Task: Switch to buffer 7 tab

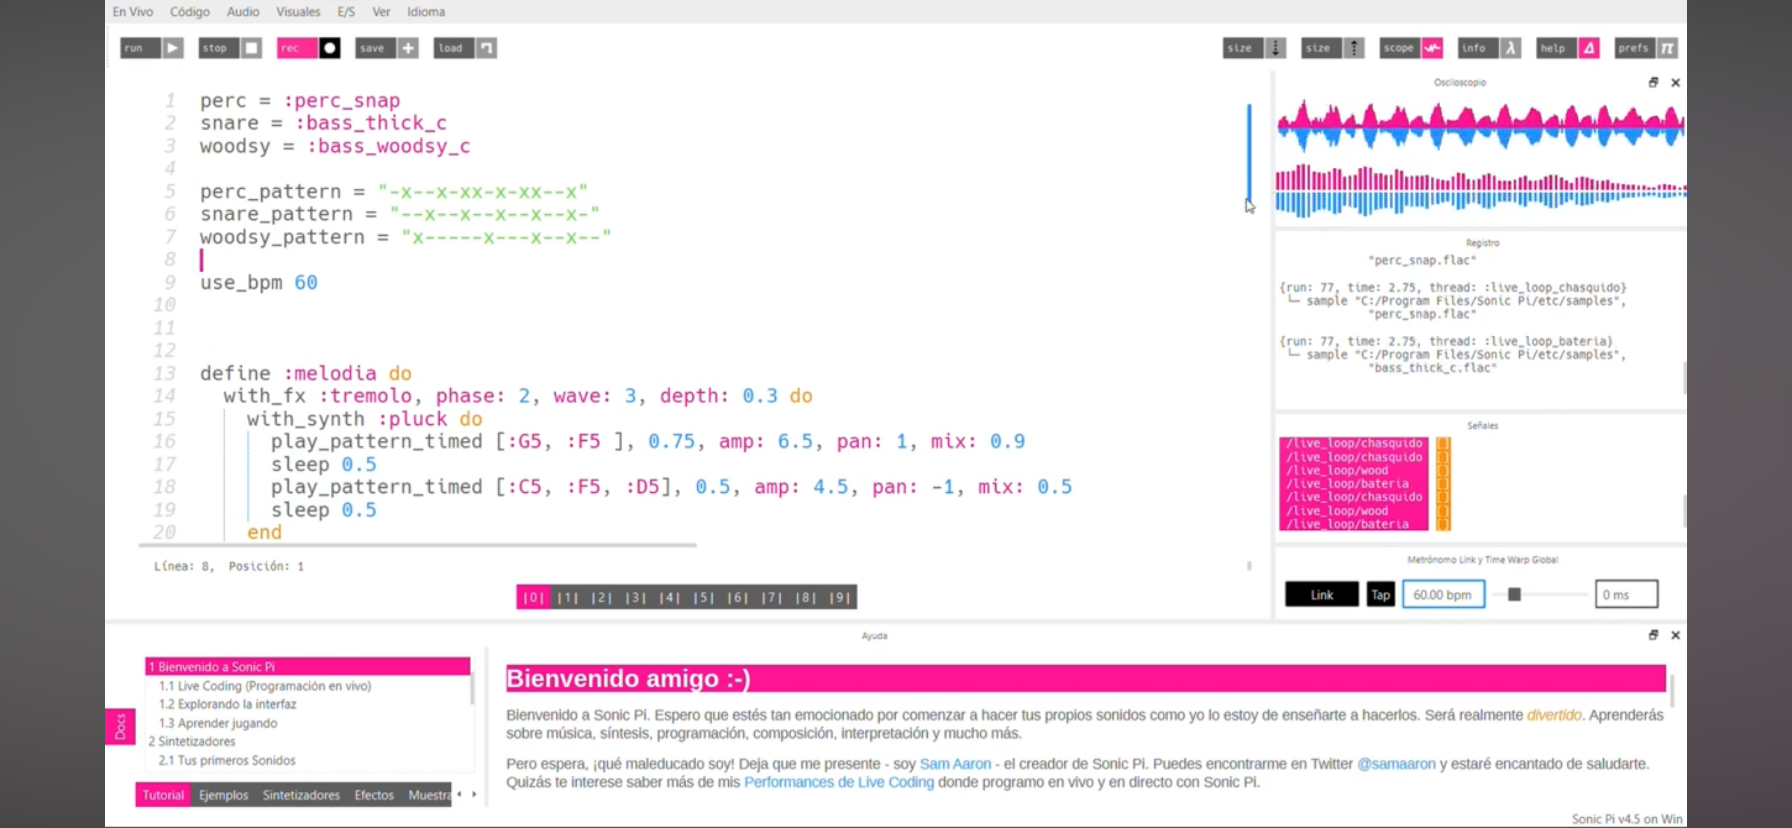Action: (771, 597)
